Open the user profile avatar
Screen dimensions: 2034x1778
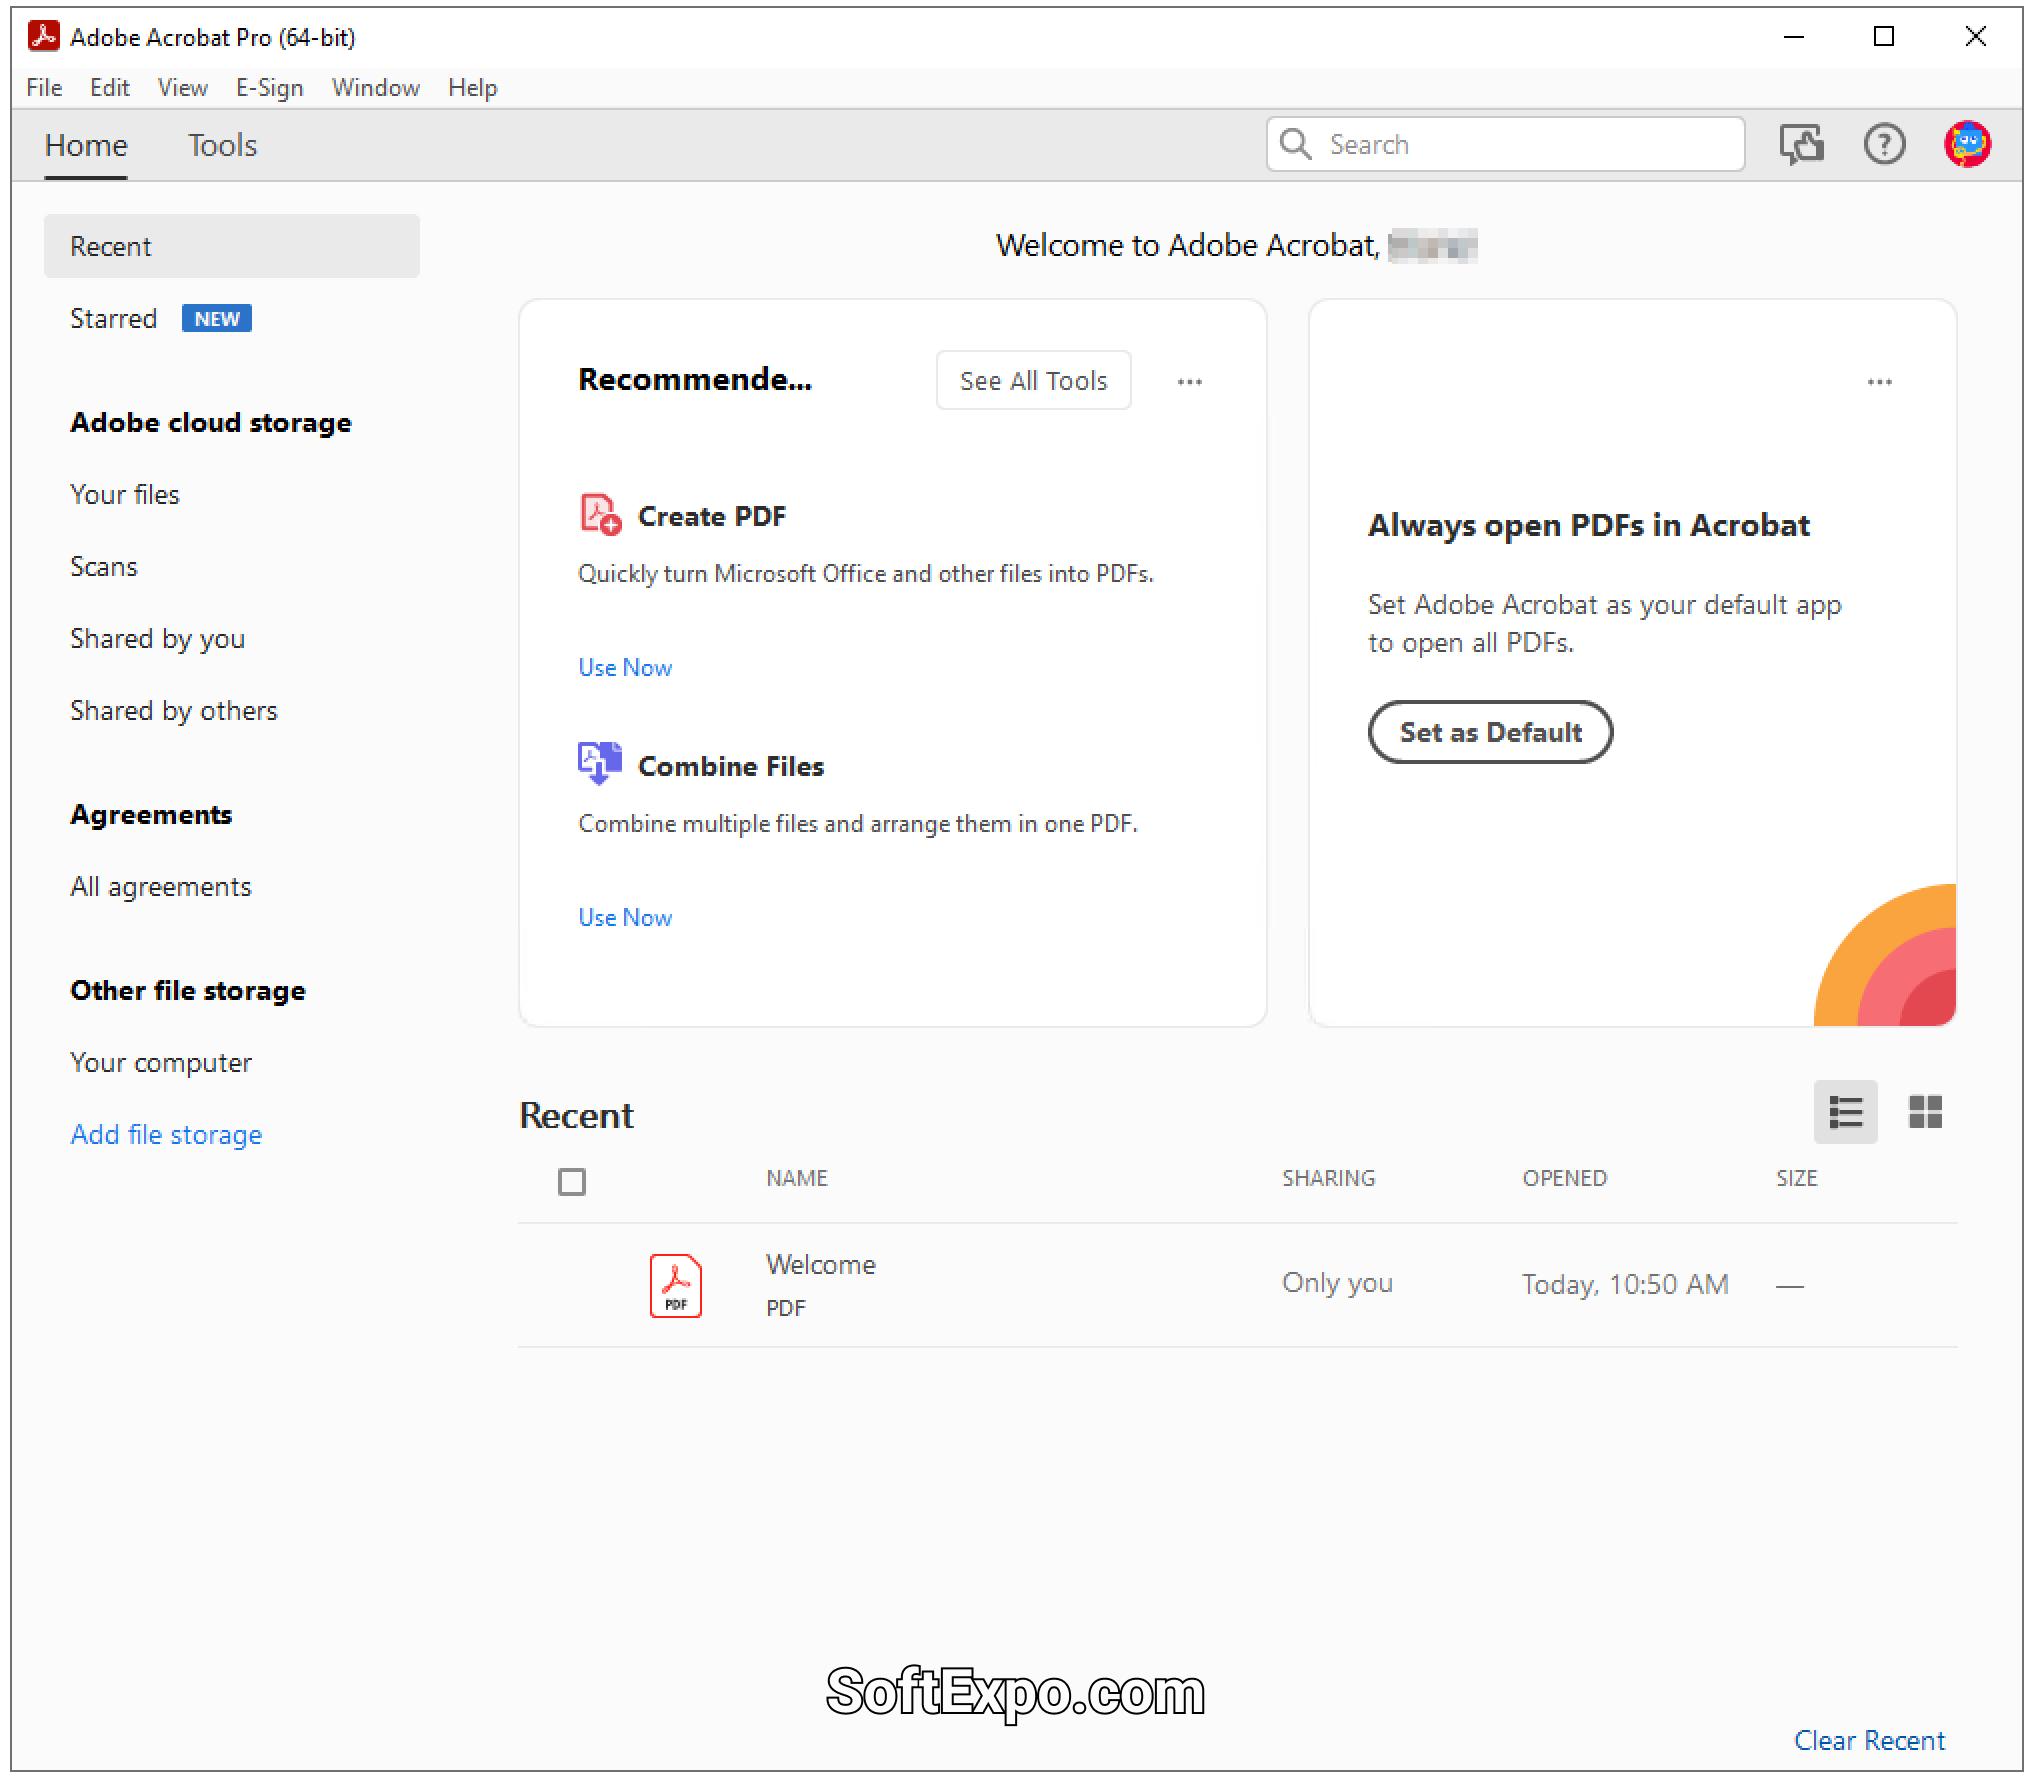coord(1967,144)
